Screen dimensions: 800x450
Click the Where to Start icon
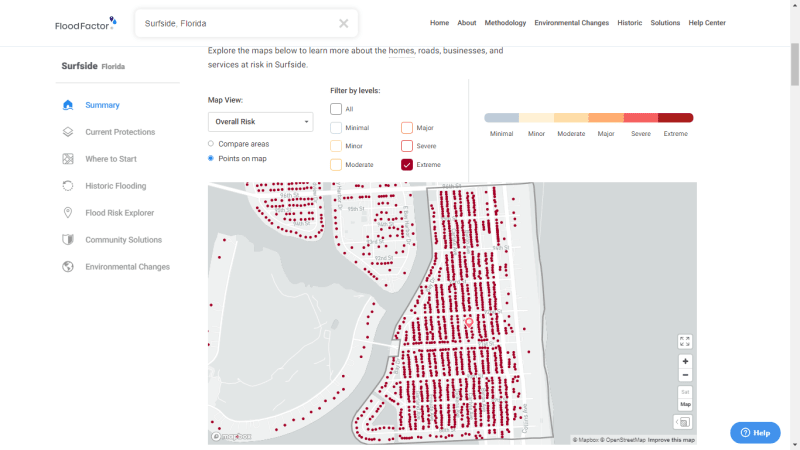pyautogui.click(x=68, y=159)
